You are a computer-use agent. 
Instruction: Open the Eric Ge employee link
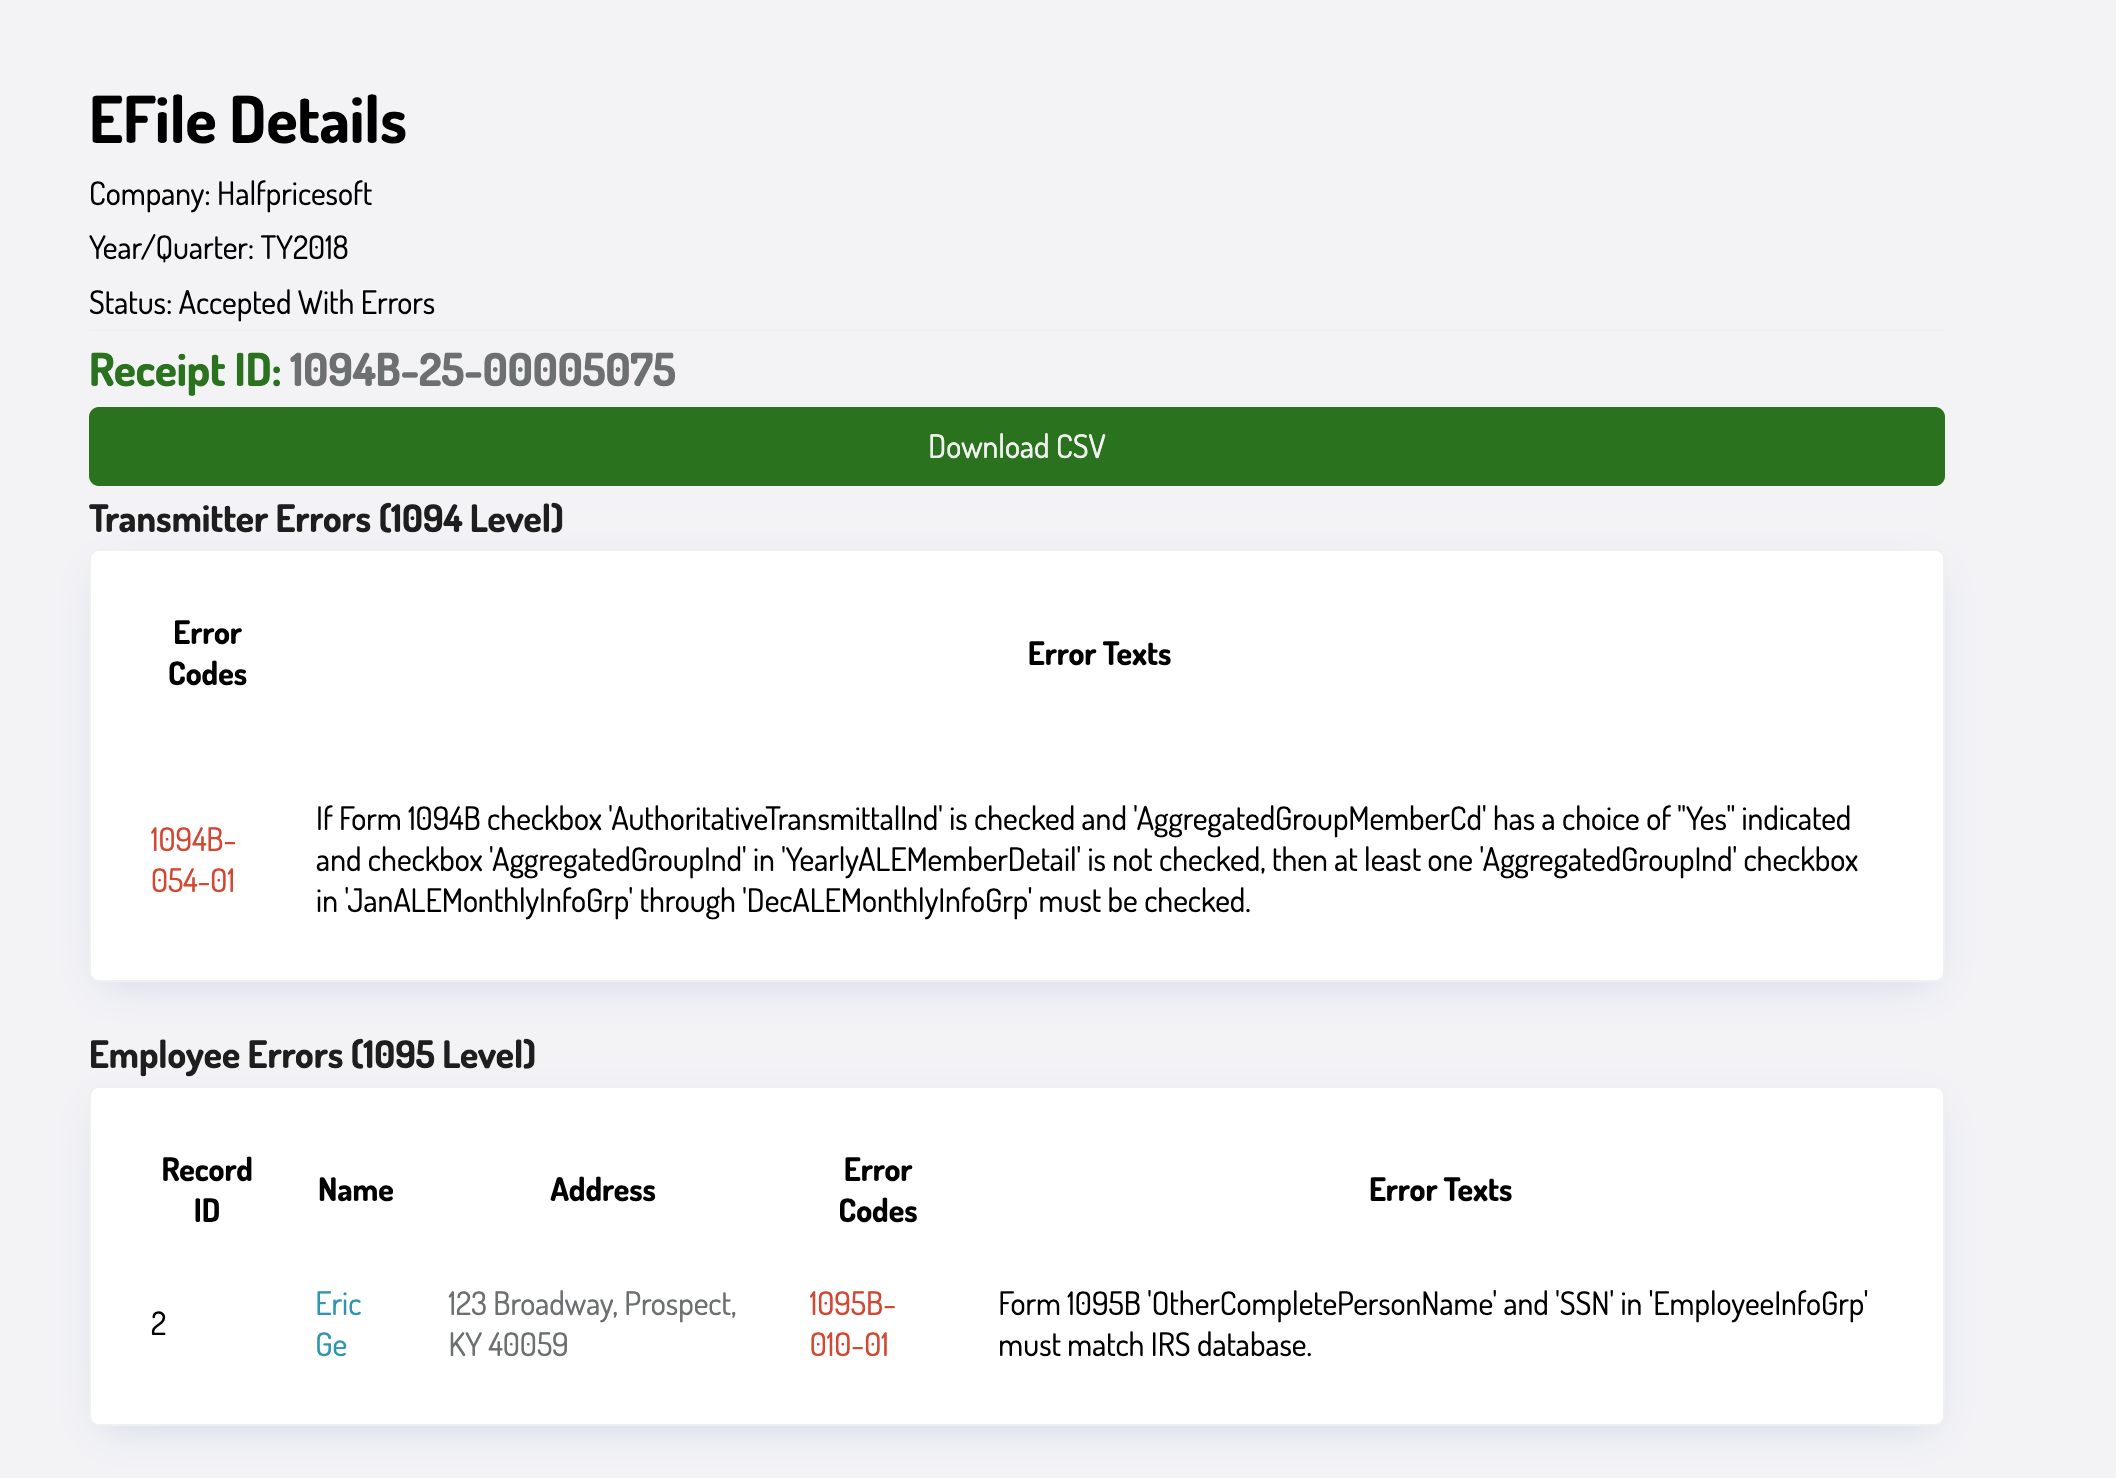click(x=338, y=1324)
